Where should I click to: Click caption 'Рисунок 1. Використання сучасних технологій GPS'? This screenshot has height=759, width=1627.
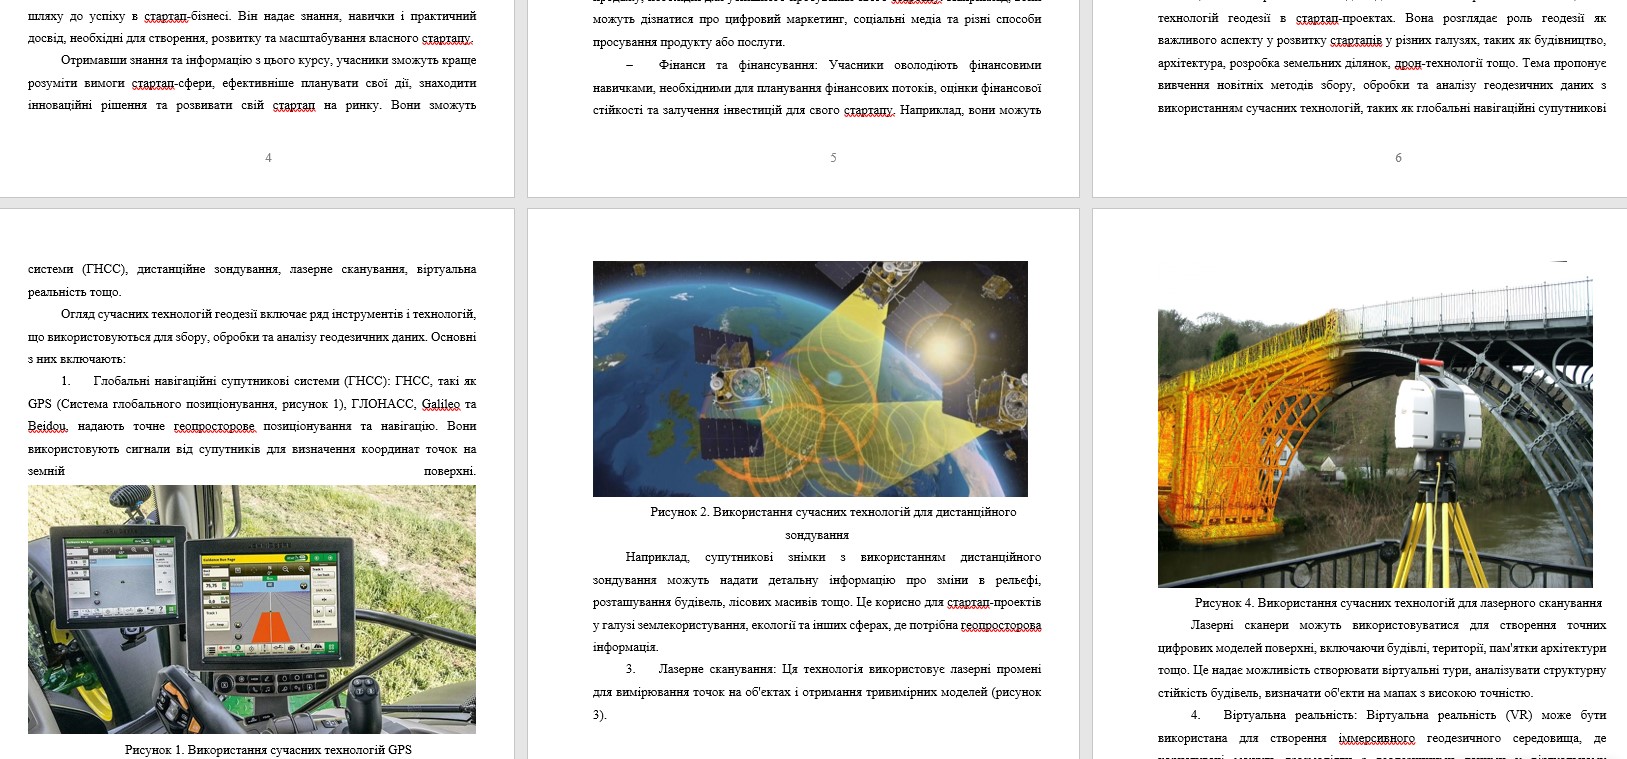point(268,749)
